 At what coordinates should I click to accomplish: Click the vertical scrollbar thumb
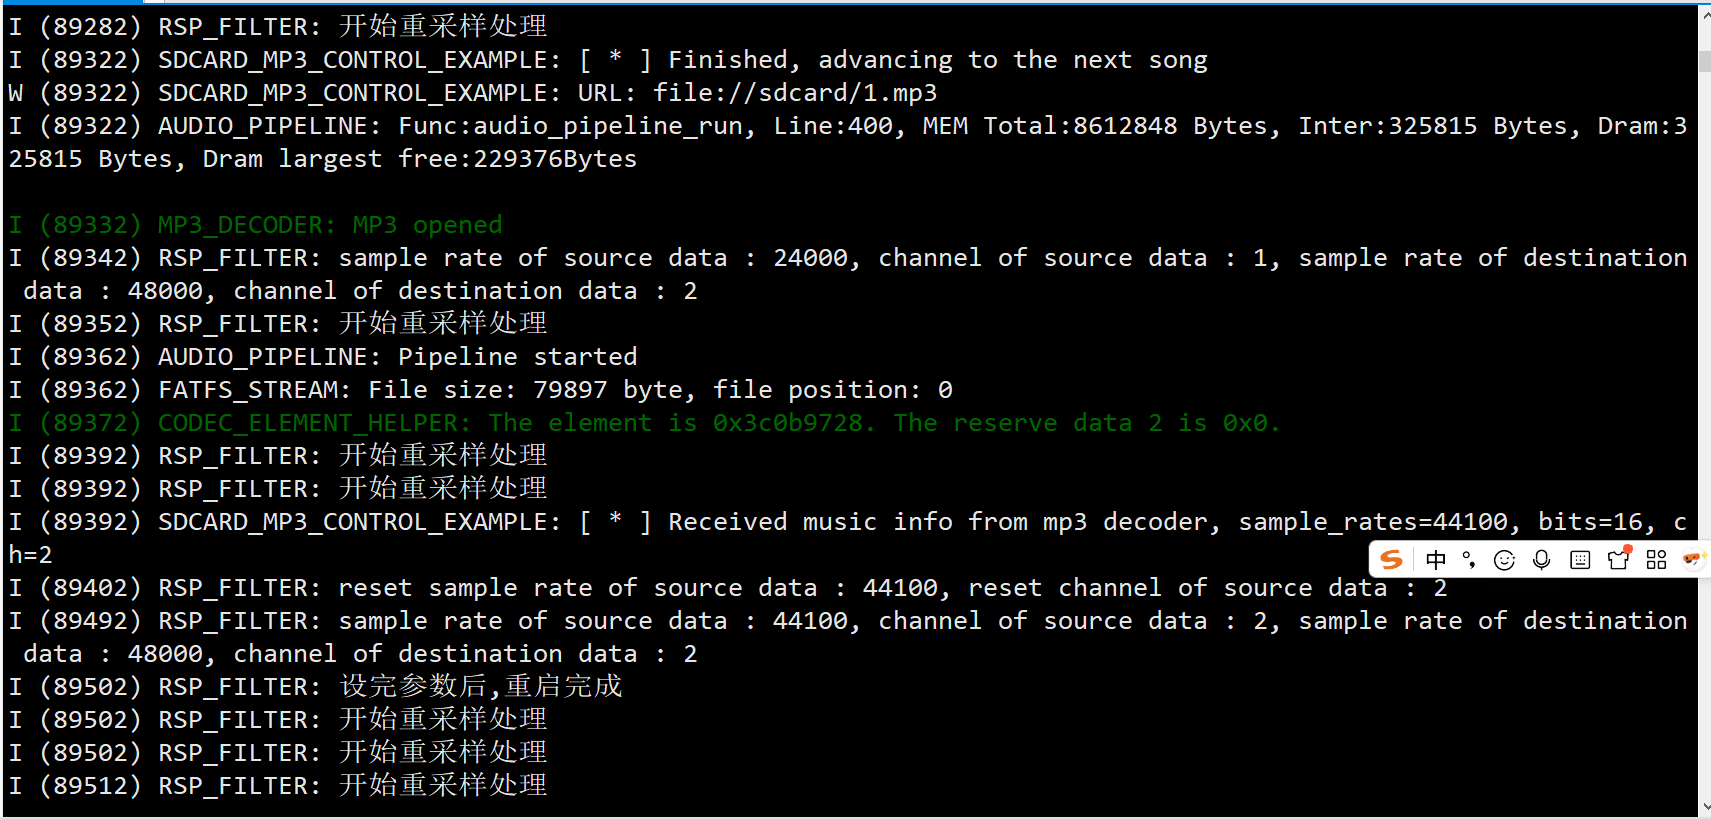coord(1705,60)
